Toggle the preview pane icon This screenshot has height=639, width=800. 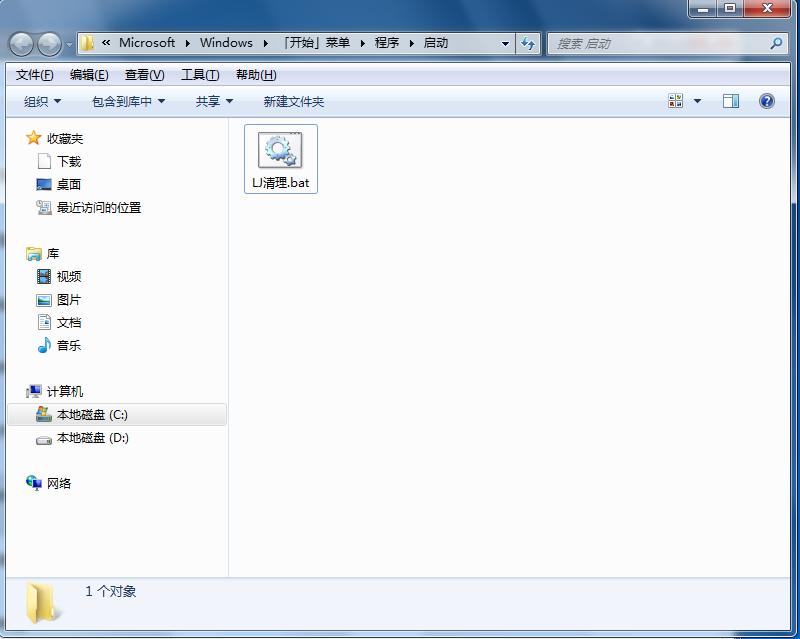[x=731, y=101]
